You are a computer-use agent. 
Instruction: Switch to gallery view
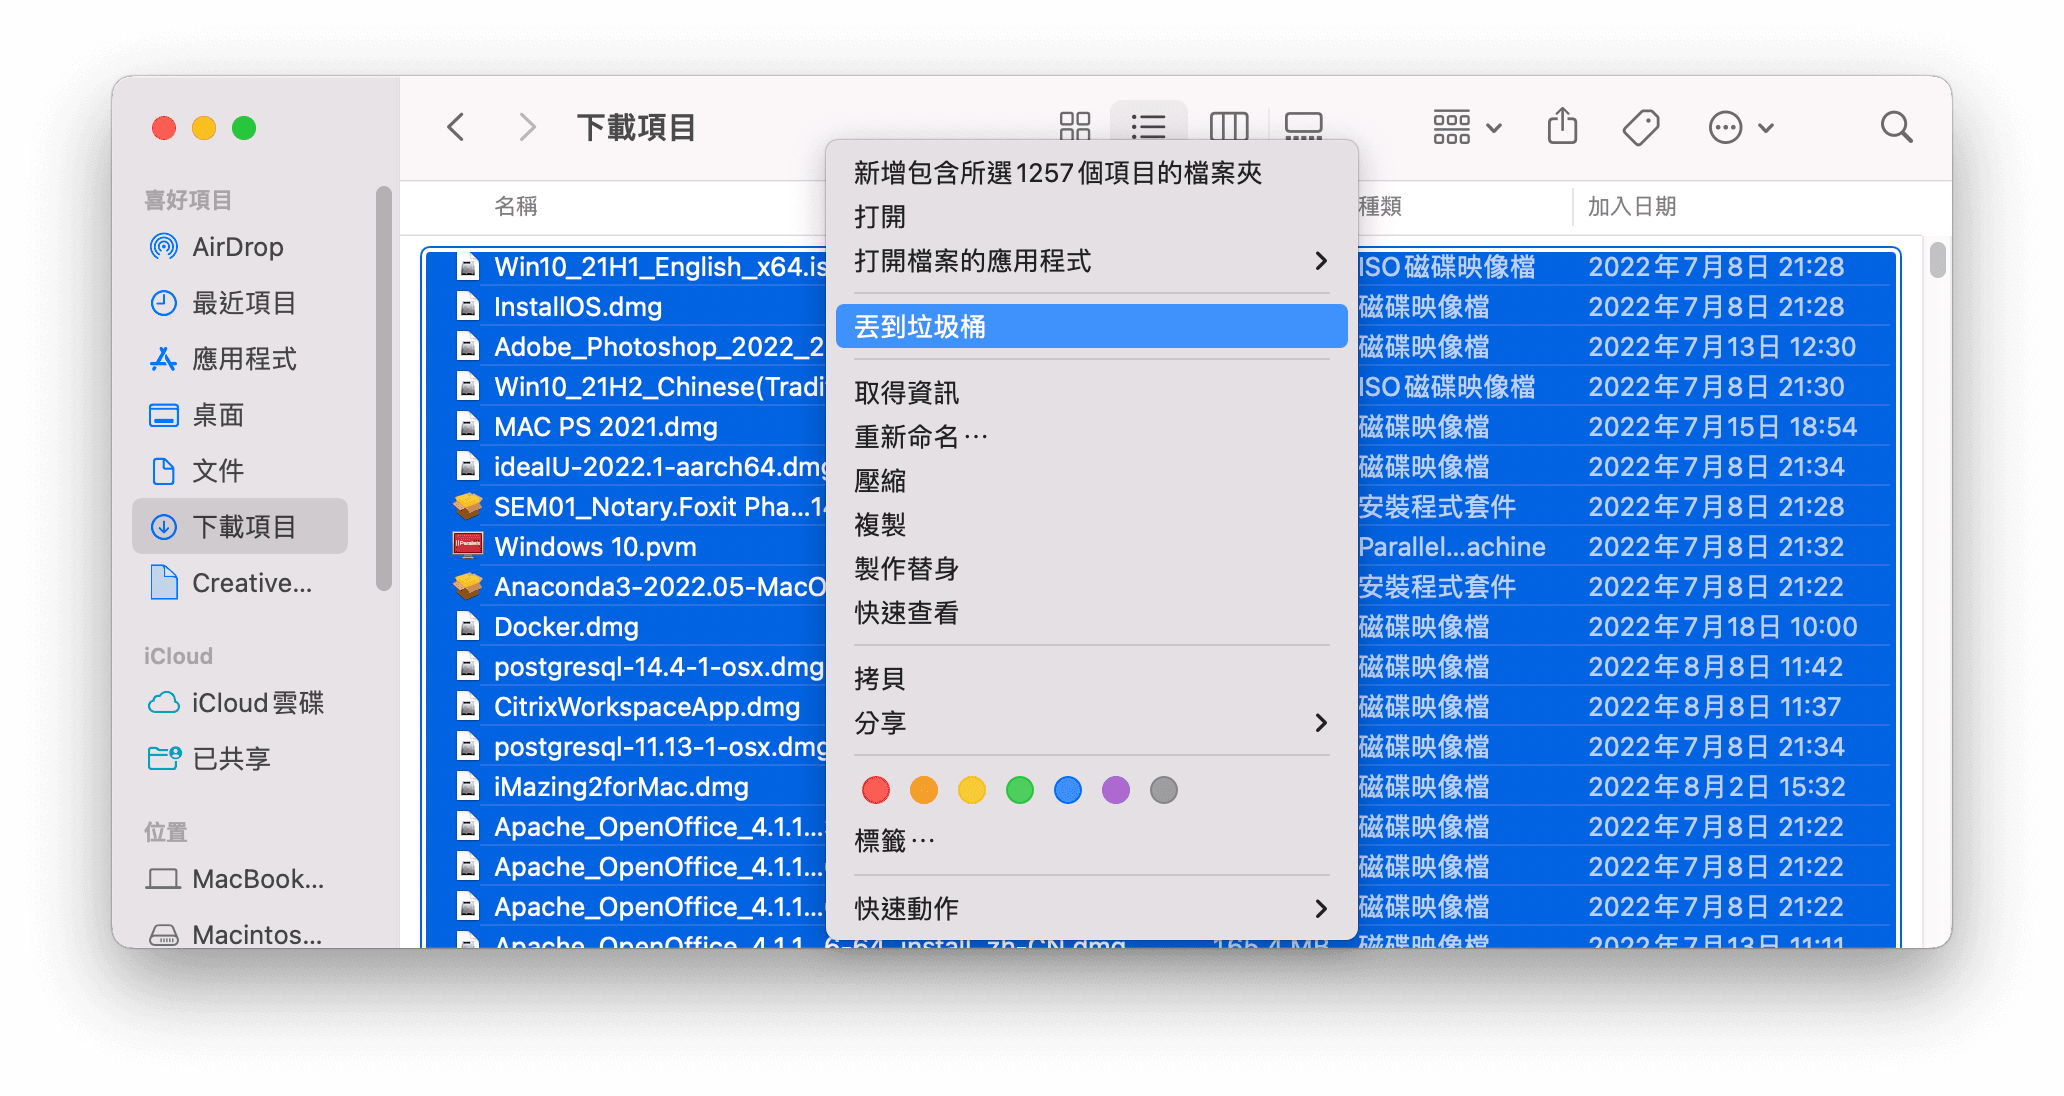[1303, 127]
